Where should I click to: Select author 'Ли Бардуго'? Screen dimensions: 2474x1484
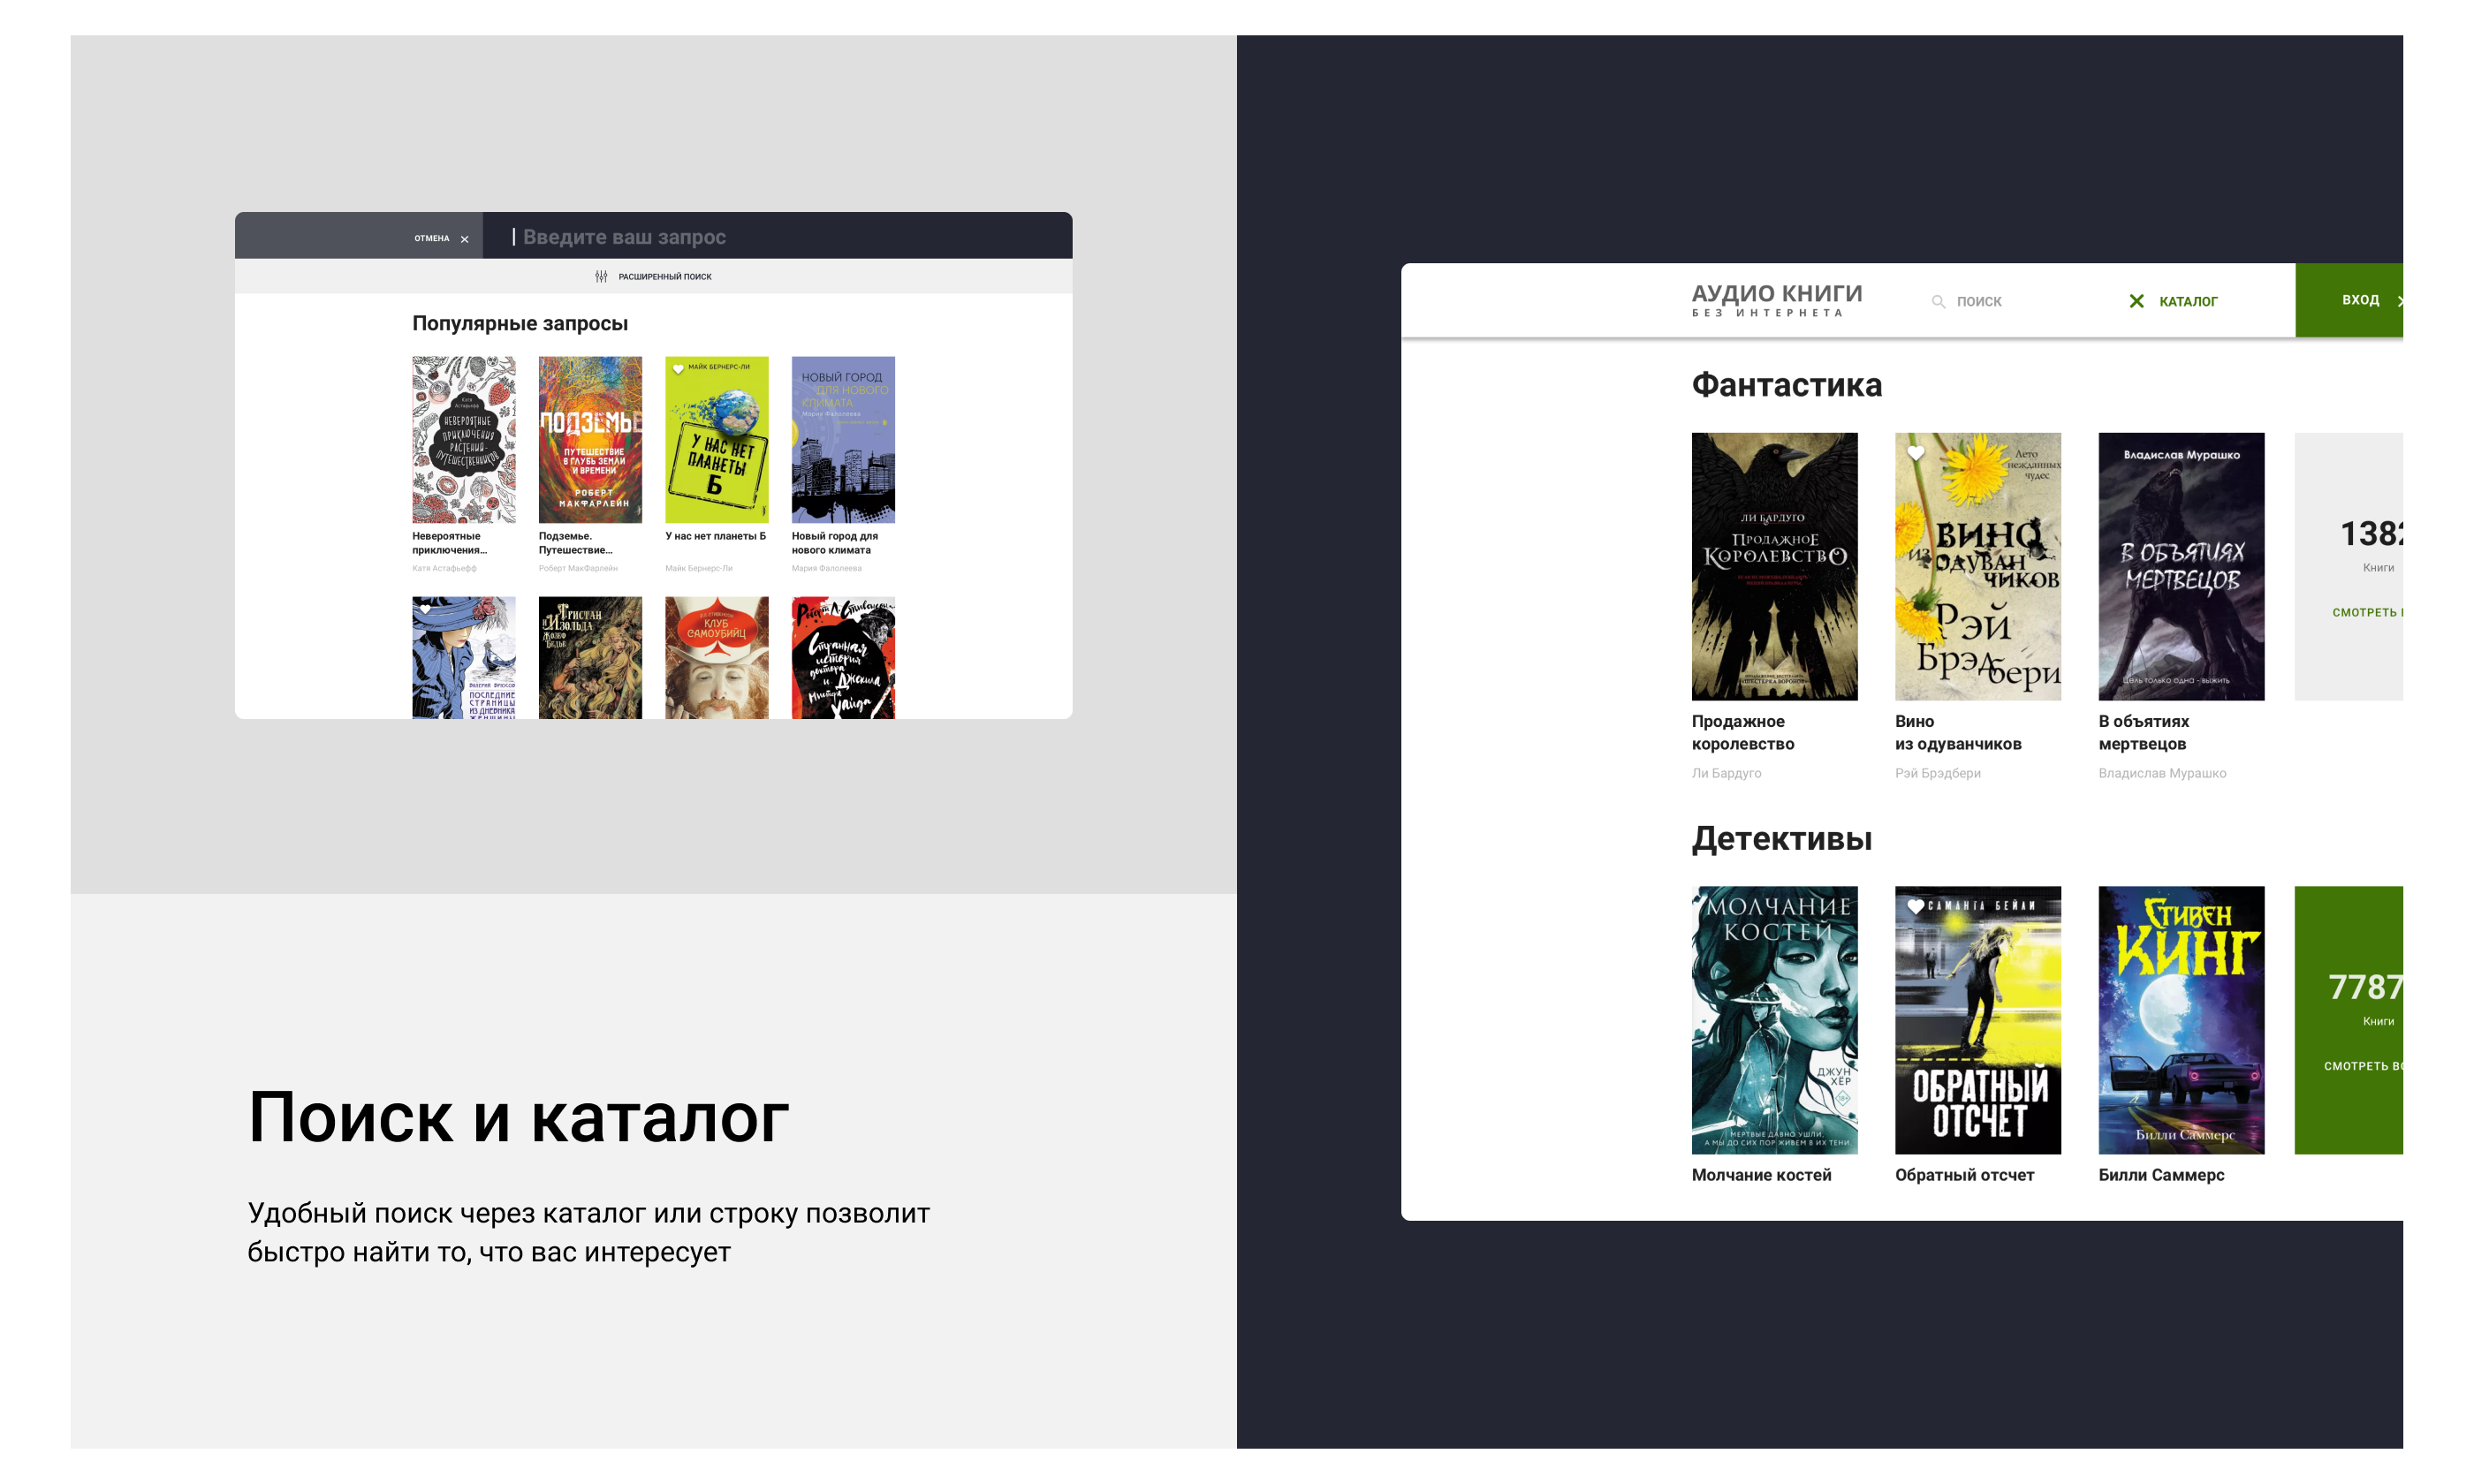(x=1726, y=773)
